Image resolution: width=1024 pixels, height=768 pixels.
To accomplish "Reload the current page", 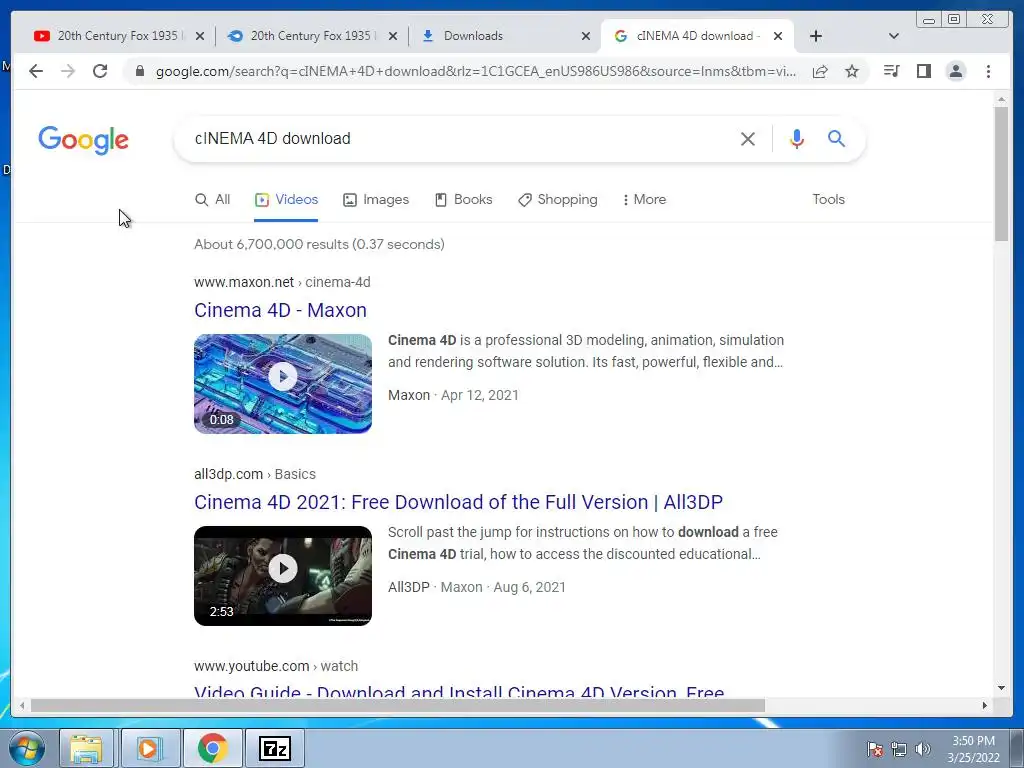I will pos(100,71).
